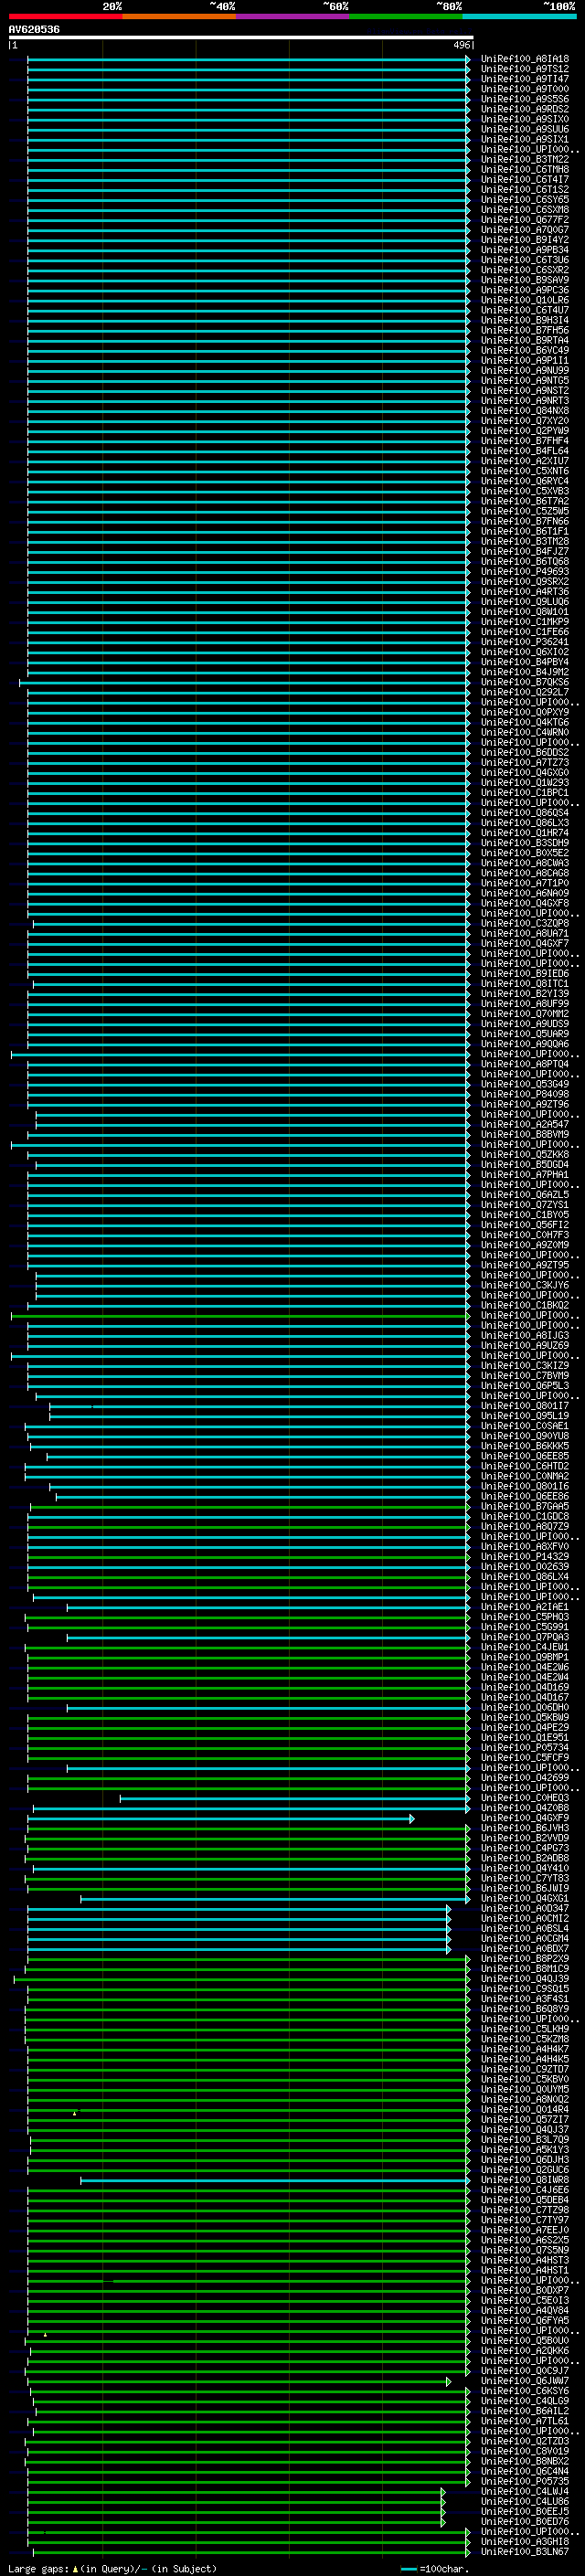
Task: Select the UniRef100_C0HEQ3 label
Action: click(x=525, y=1799)
